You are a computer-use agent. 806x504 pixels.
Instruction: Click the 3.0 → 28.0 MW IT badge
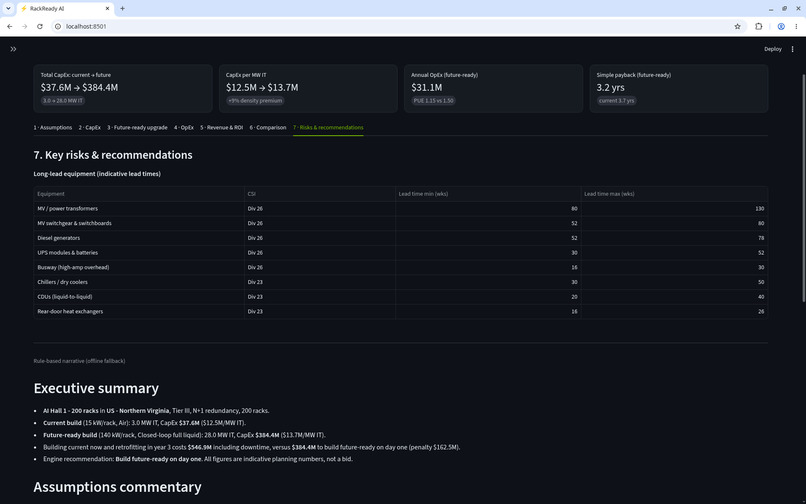coord(63,101)
